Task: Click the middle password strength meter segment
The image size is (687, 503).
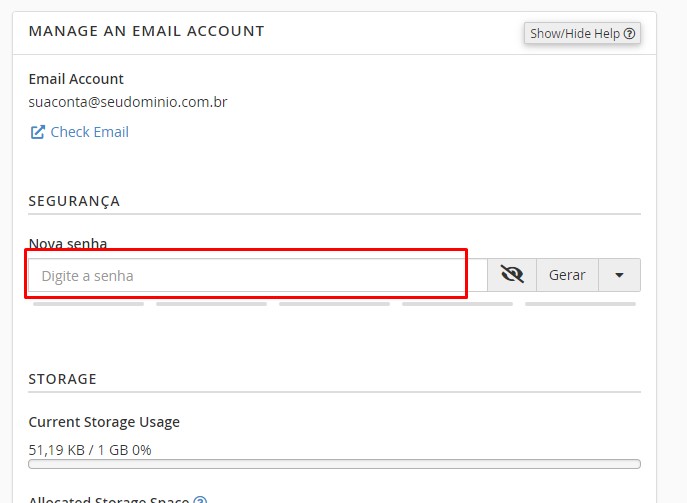Action: tap(334, 303)
